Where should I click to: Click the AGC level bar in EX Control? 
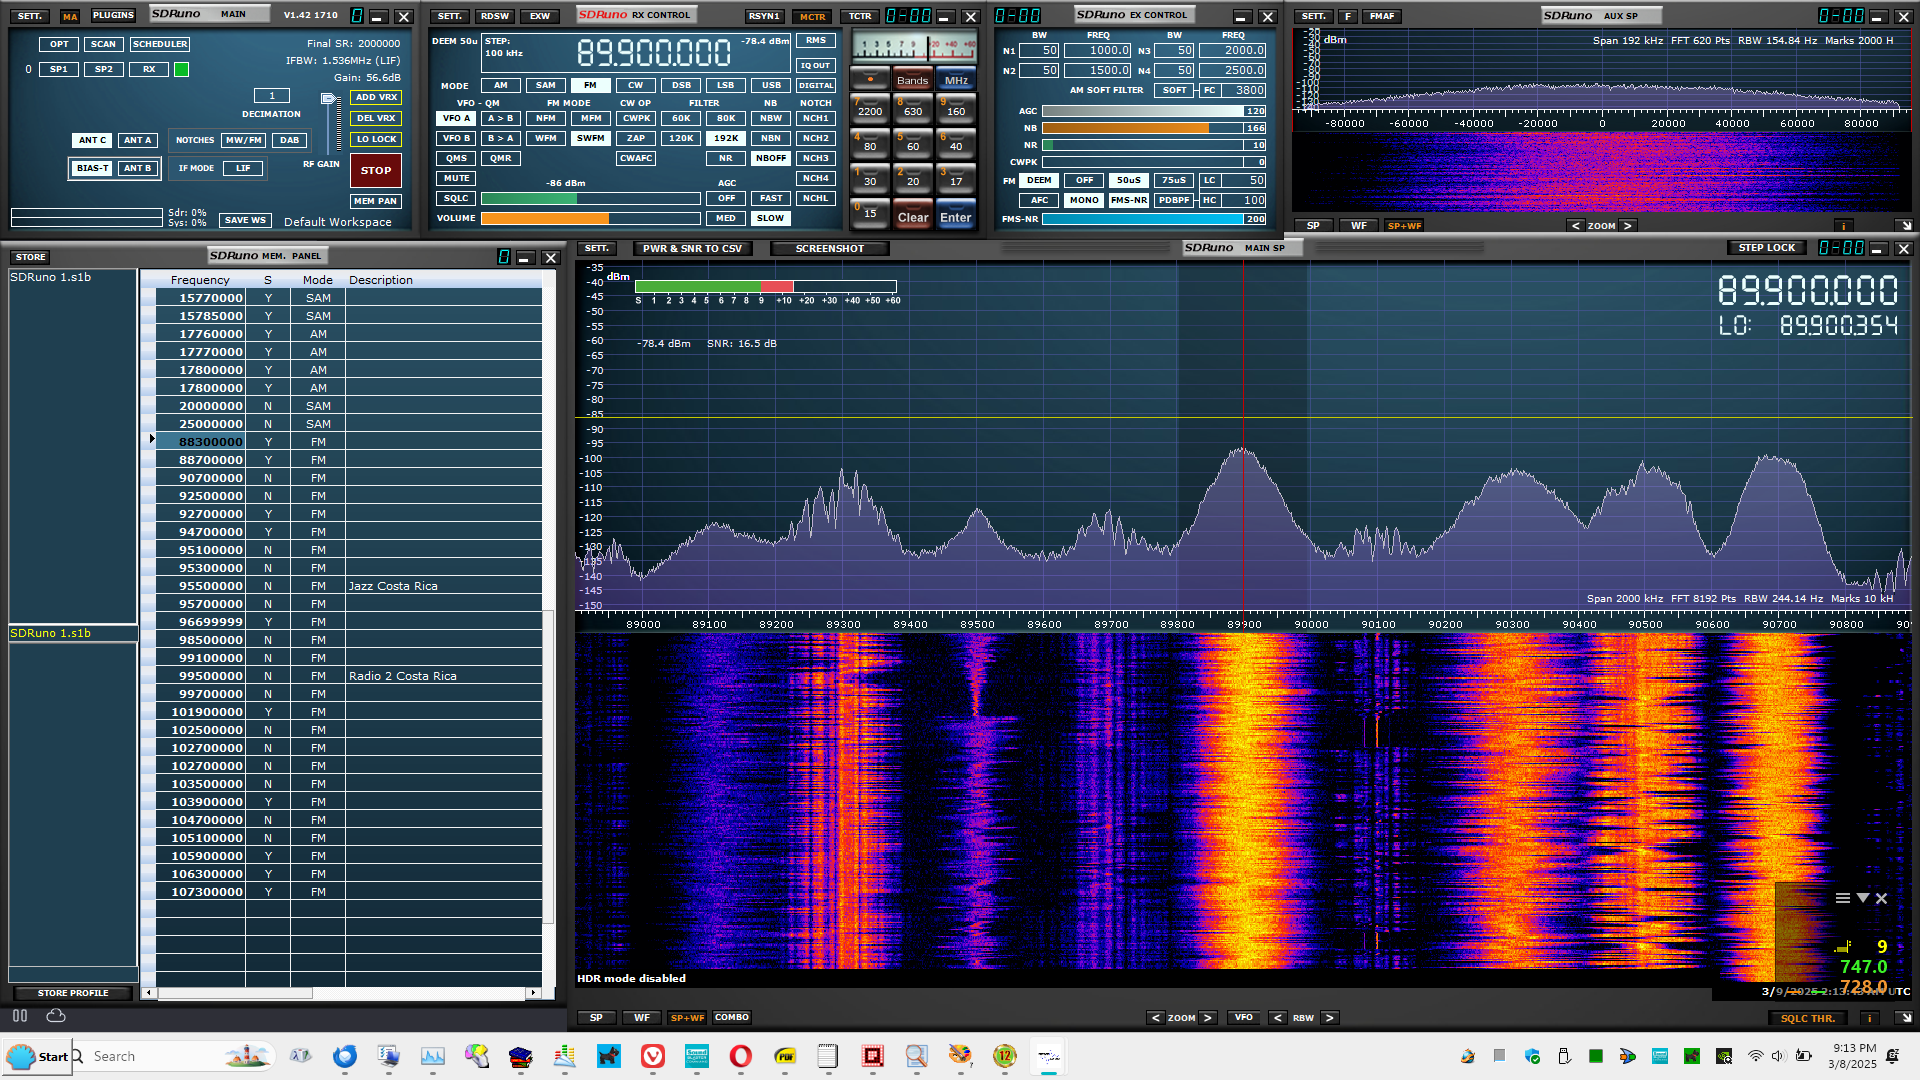[1154, 111]
